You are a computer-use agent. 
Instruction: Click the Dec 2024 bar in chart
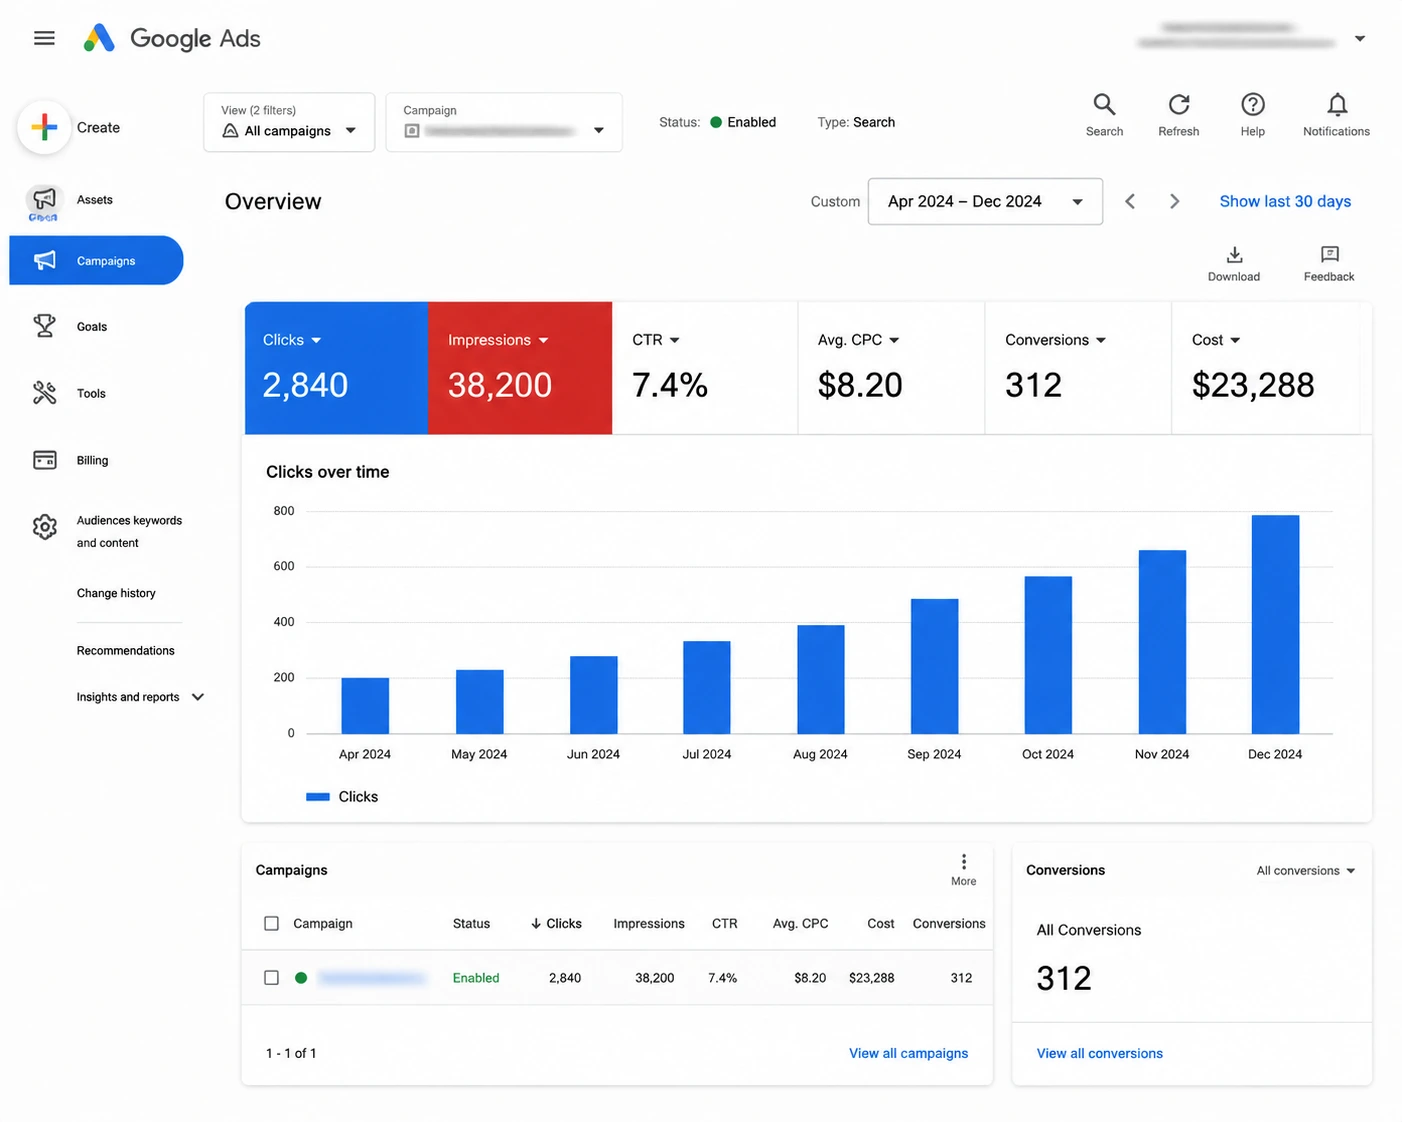1275,624
